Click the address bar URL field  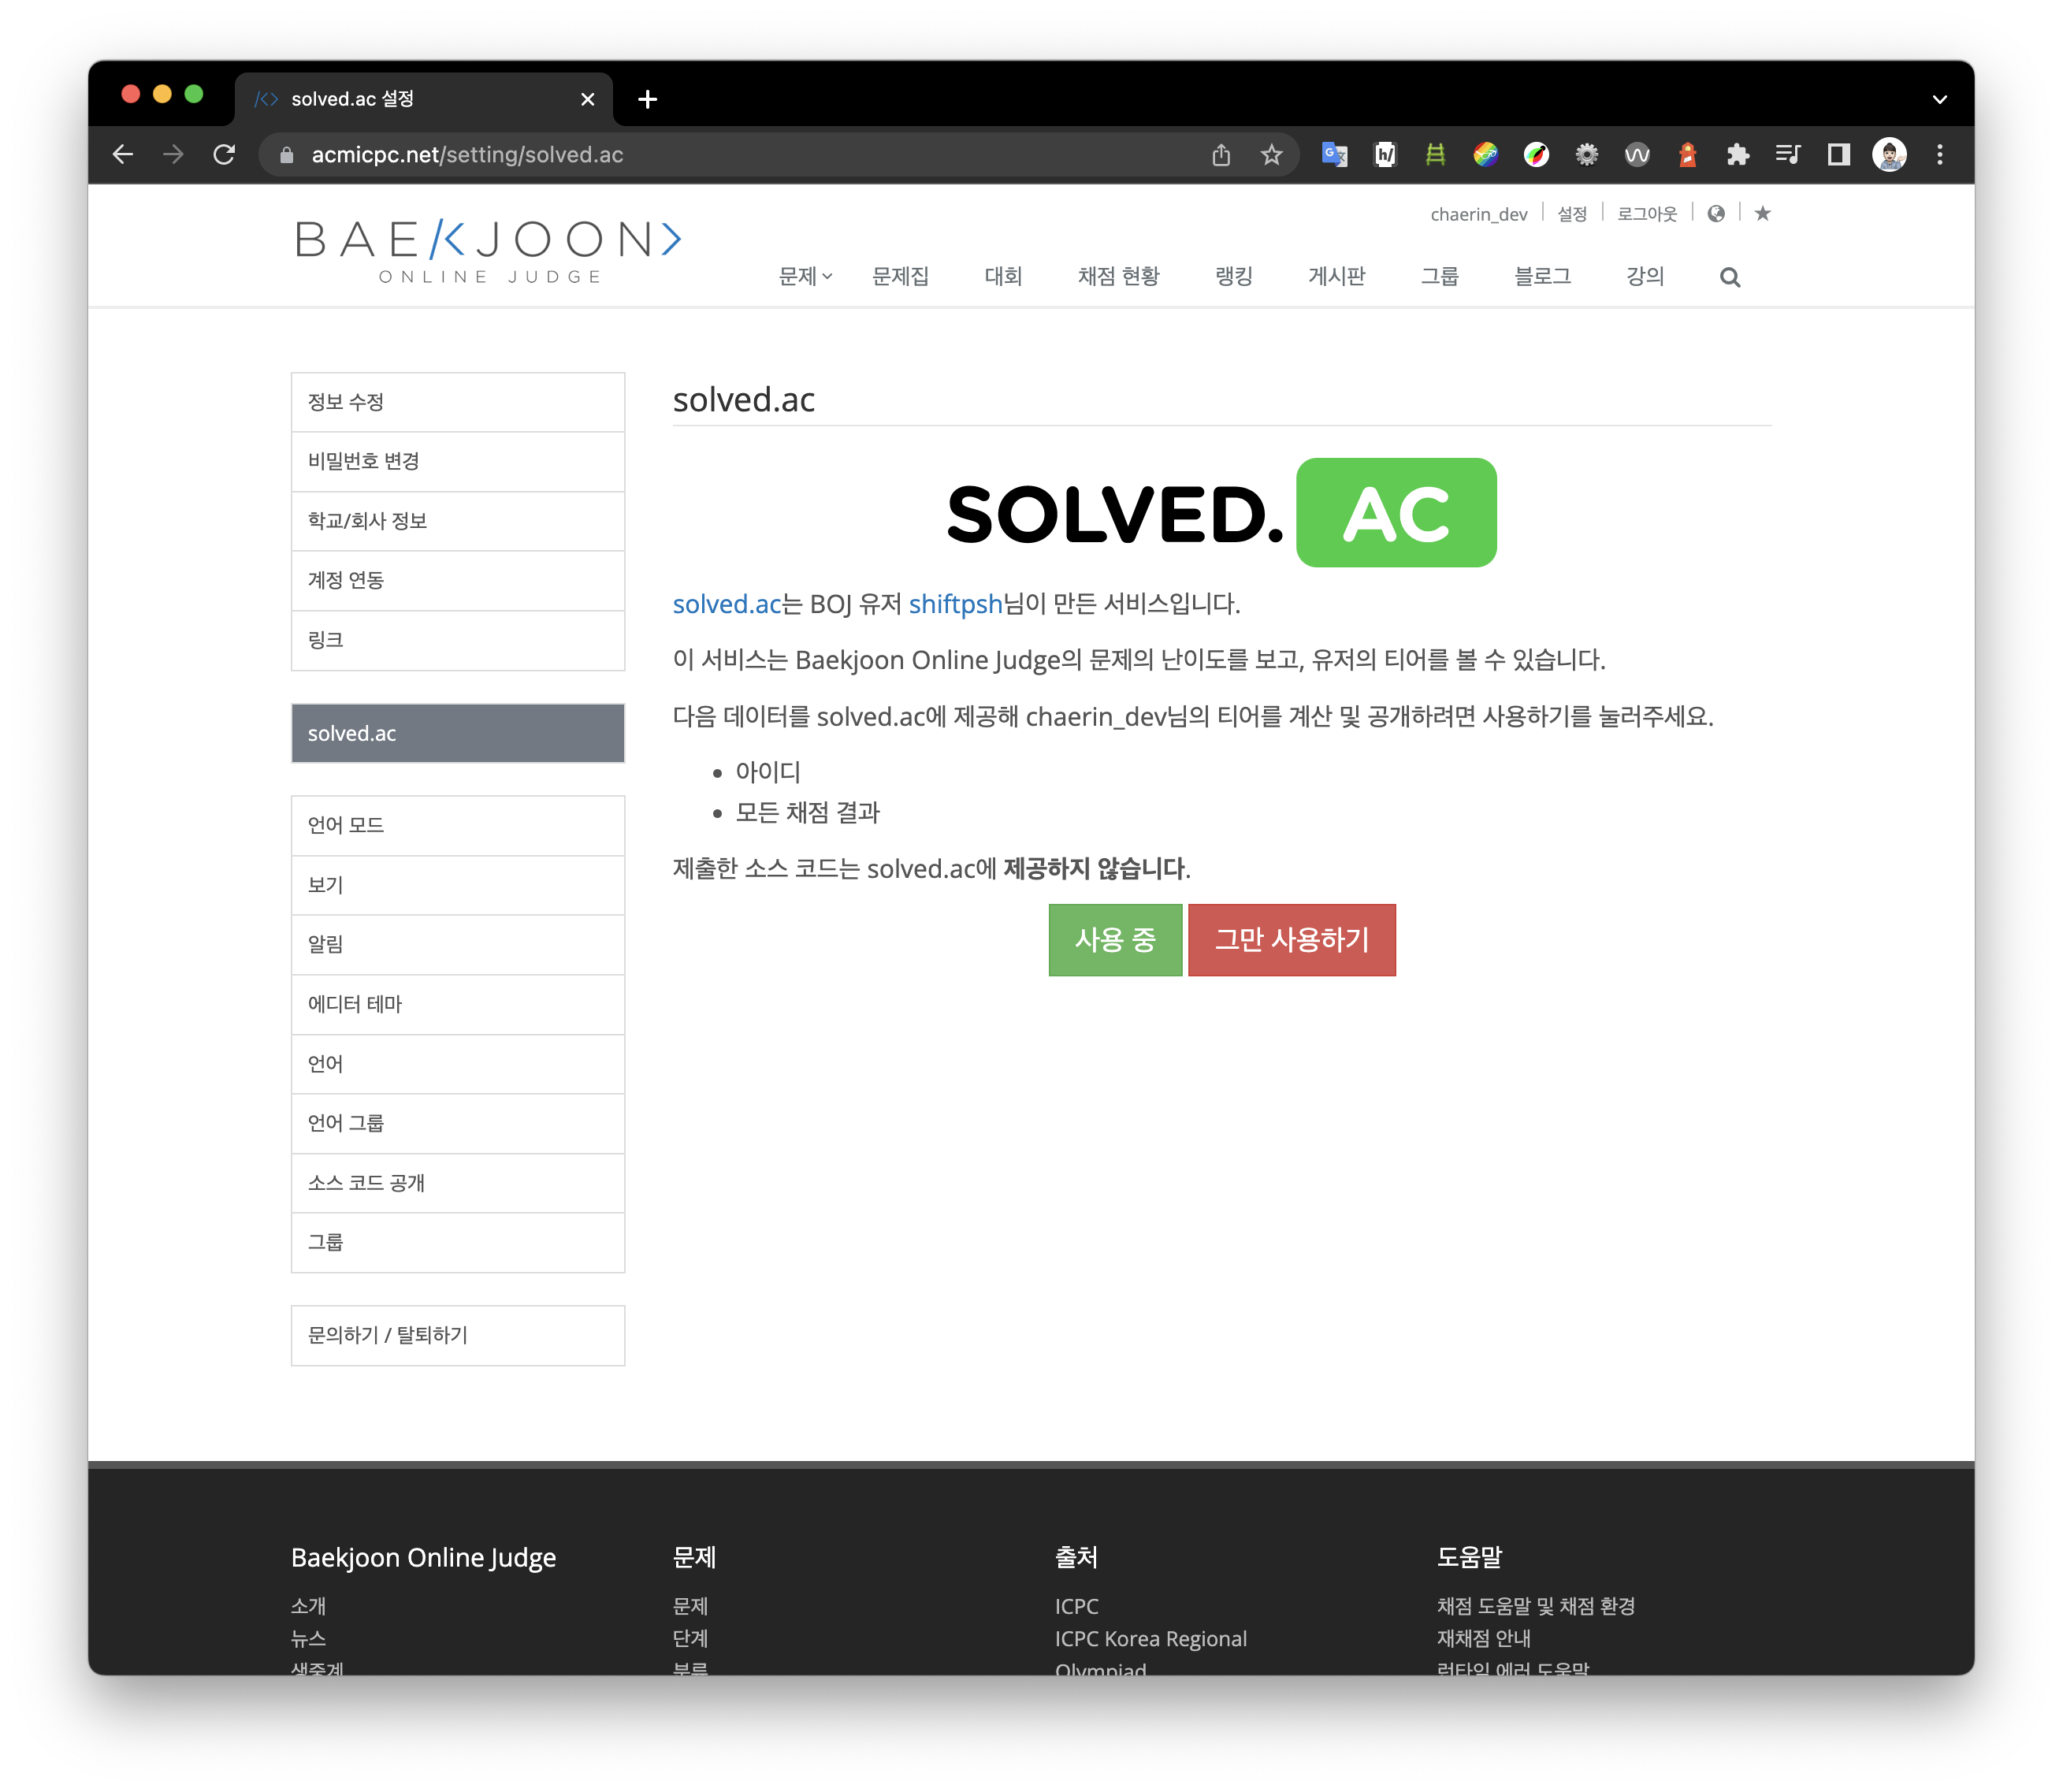tap(740, 154)
